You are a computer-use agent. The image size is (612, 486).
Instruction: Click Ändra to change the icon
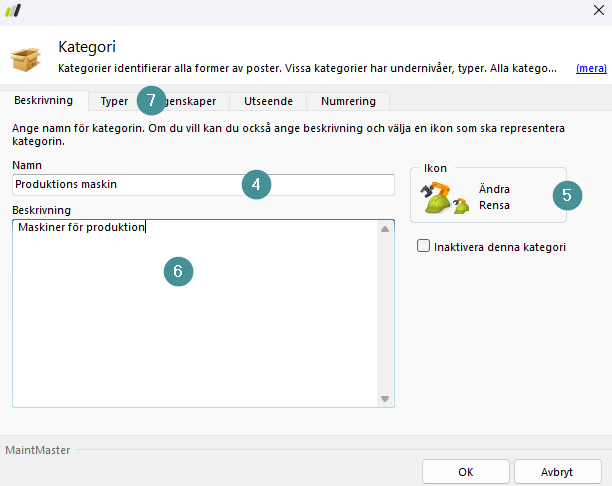[494, 189]
